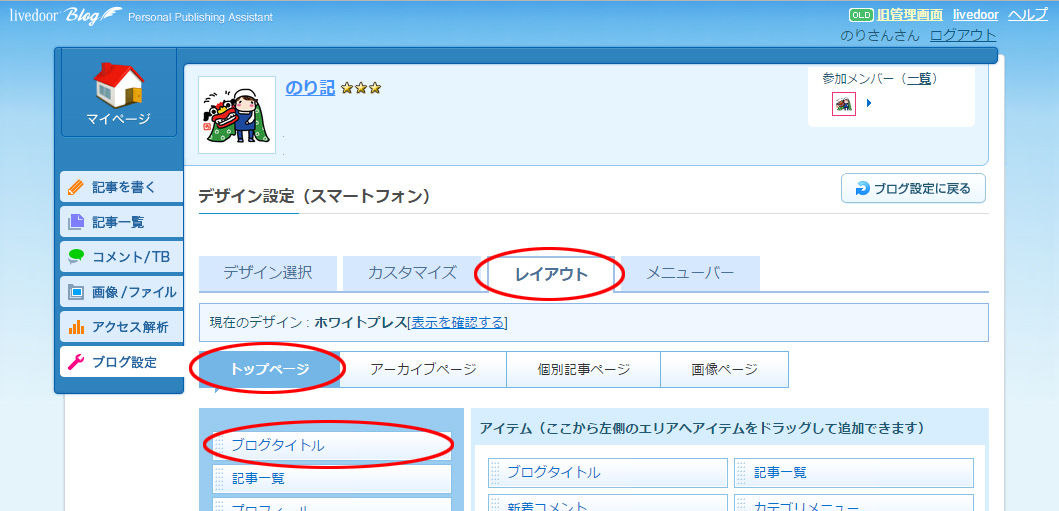
Task: Open the 旧管理画面 link
Action: [x=909, y=15]
